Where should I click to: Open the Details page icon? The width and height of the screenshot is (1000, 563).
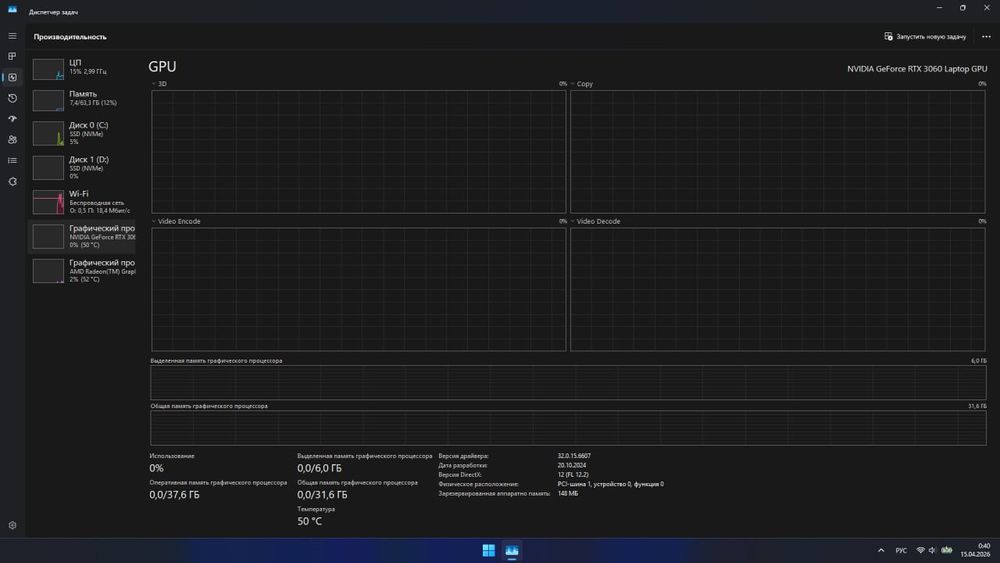12,161
